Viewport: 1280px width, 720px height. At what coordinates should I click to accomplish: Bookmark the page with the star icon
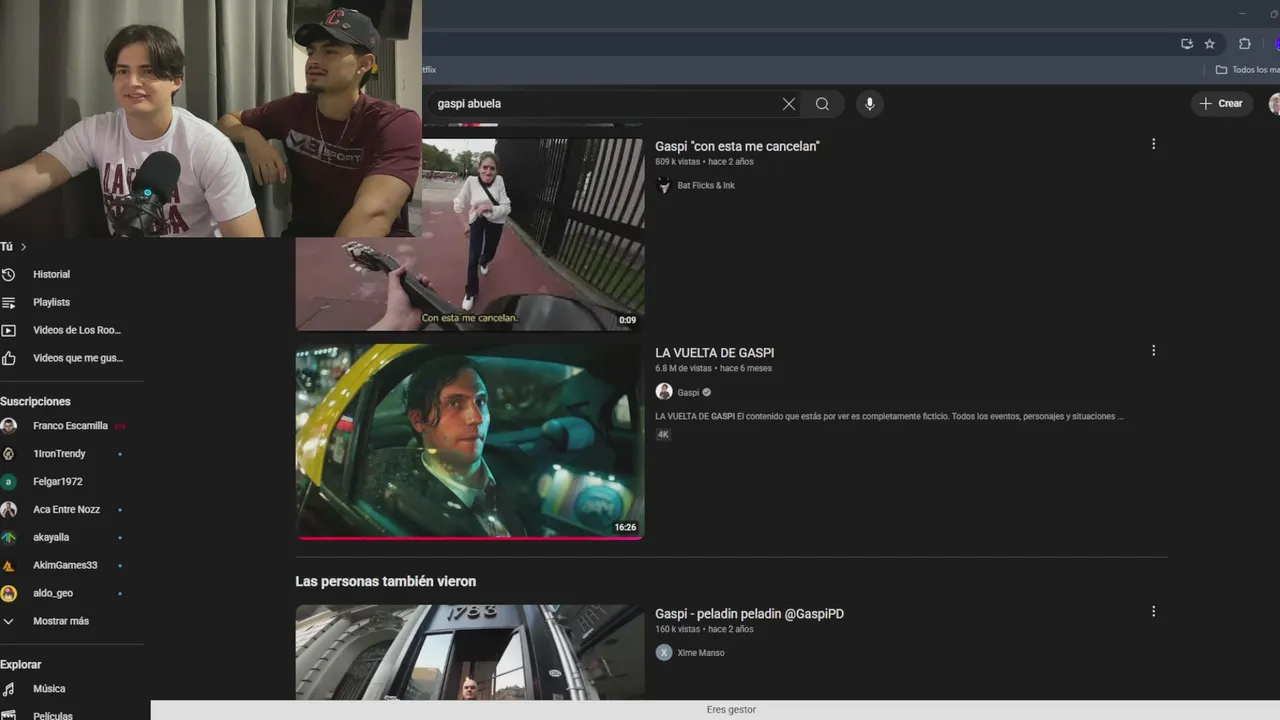coord(1210,44)
